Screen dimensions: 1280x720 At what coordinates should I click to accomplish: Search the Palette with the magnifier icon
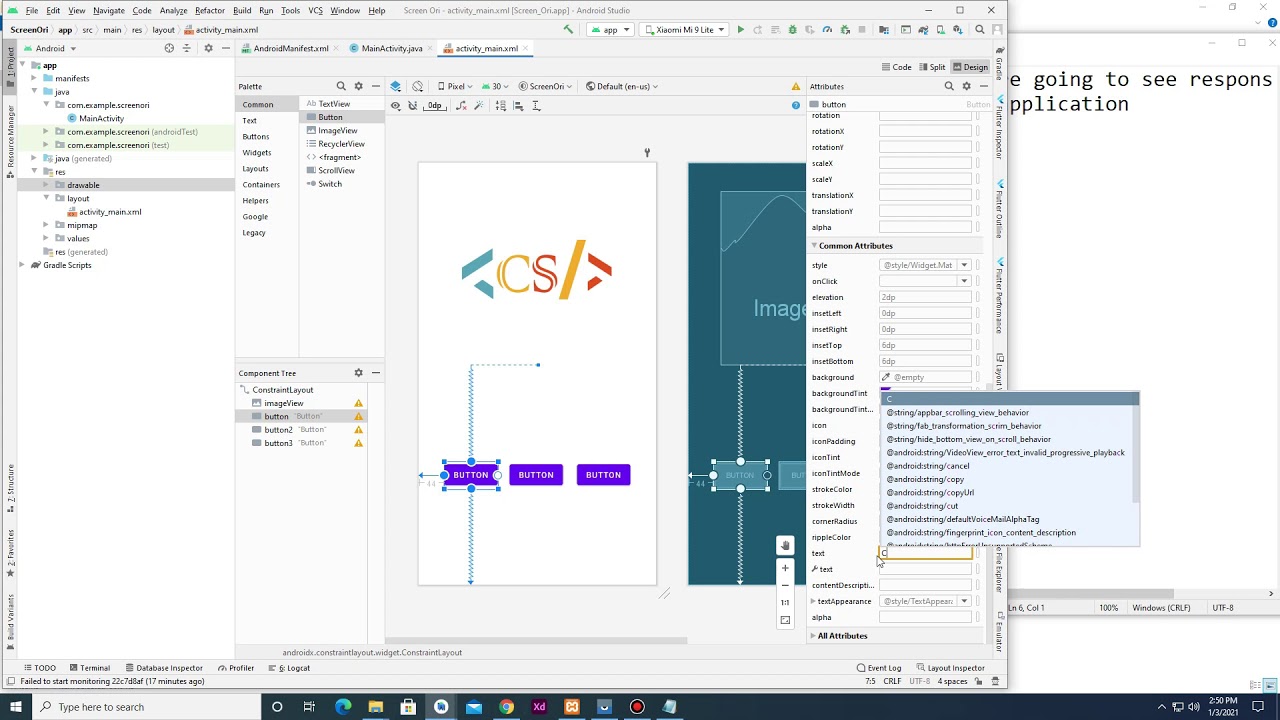tap(341, 86)
